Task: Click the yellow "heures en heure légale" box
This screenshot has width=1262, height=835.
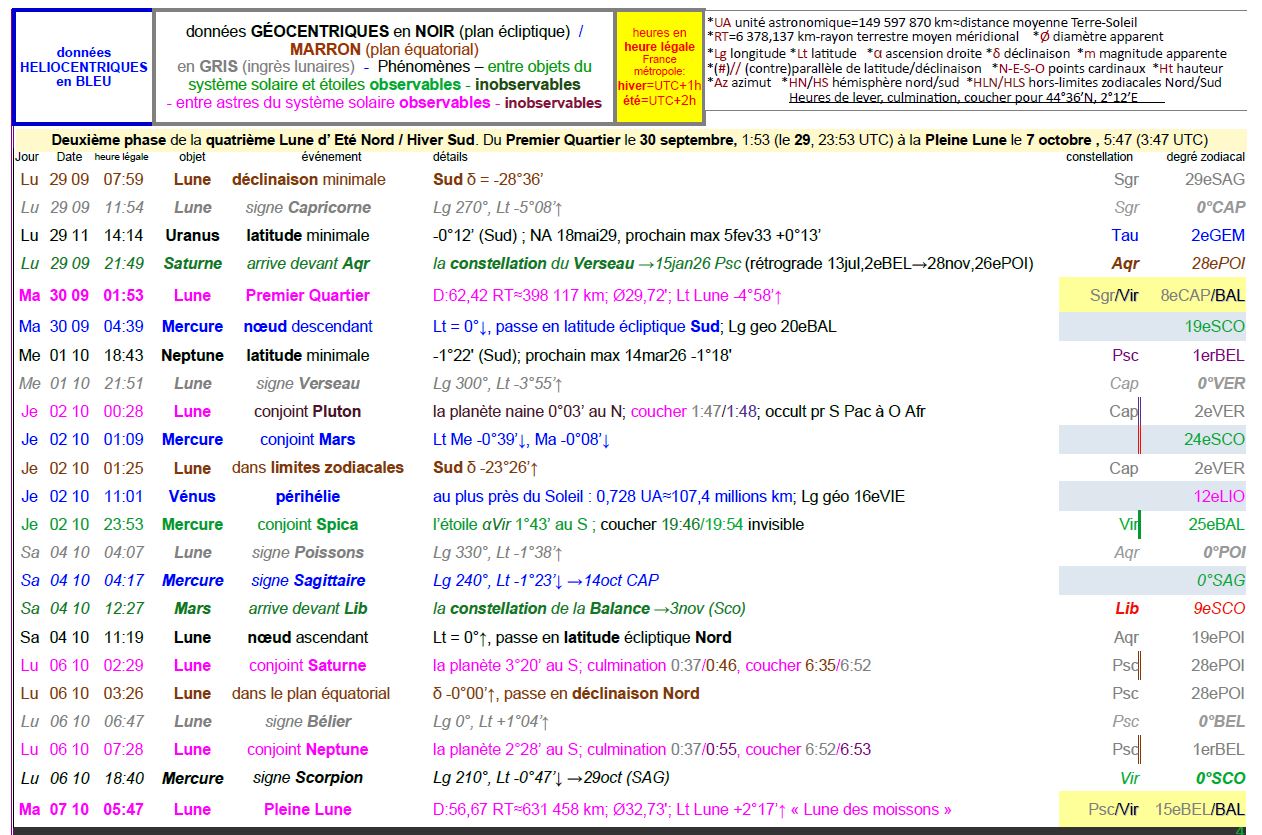Action: [660, 66]
